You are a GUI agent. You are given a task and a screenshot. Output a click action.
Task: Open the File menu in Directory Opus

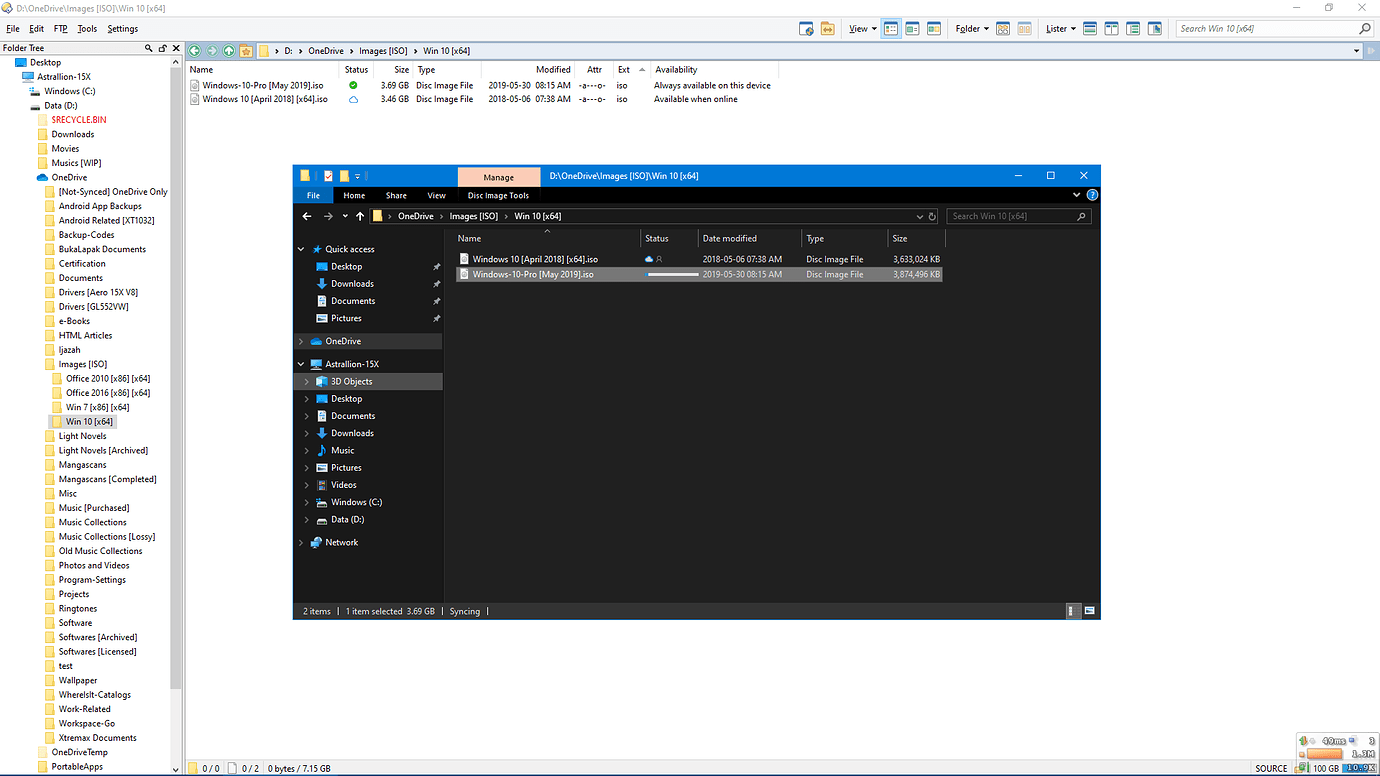13,29
